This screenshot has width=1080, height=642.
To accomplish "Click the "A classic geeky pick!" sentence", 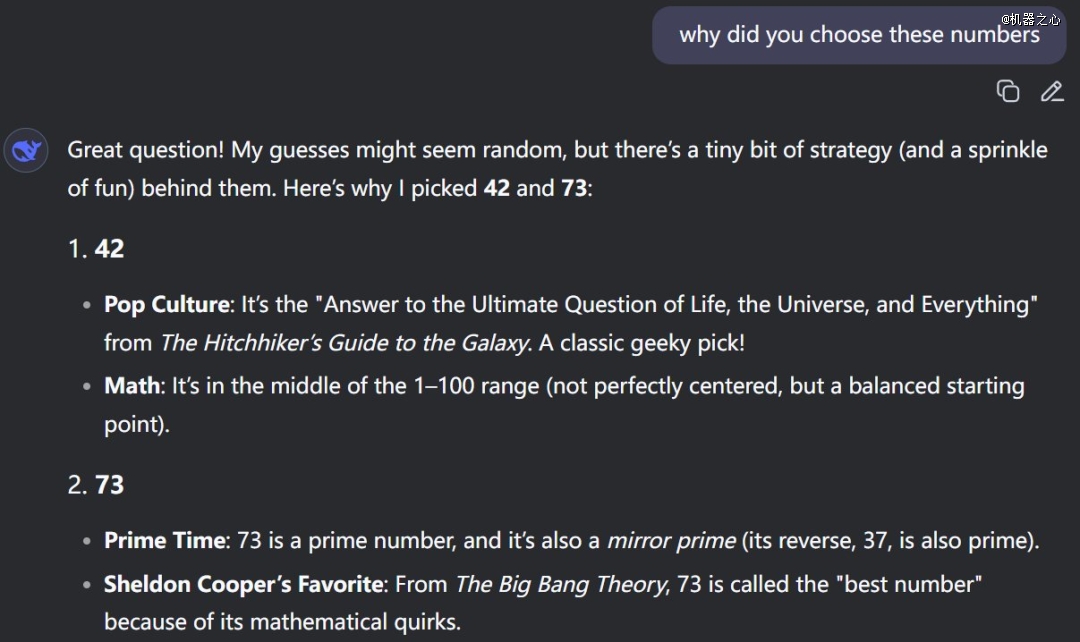I will [x=642, y=343].
